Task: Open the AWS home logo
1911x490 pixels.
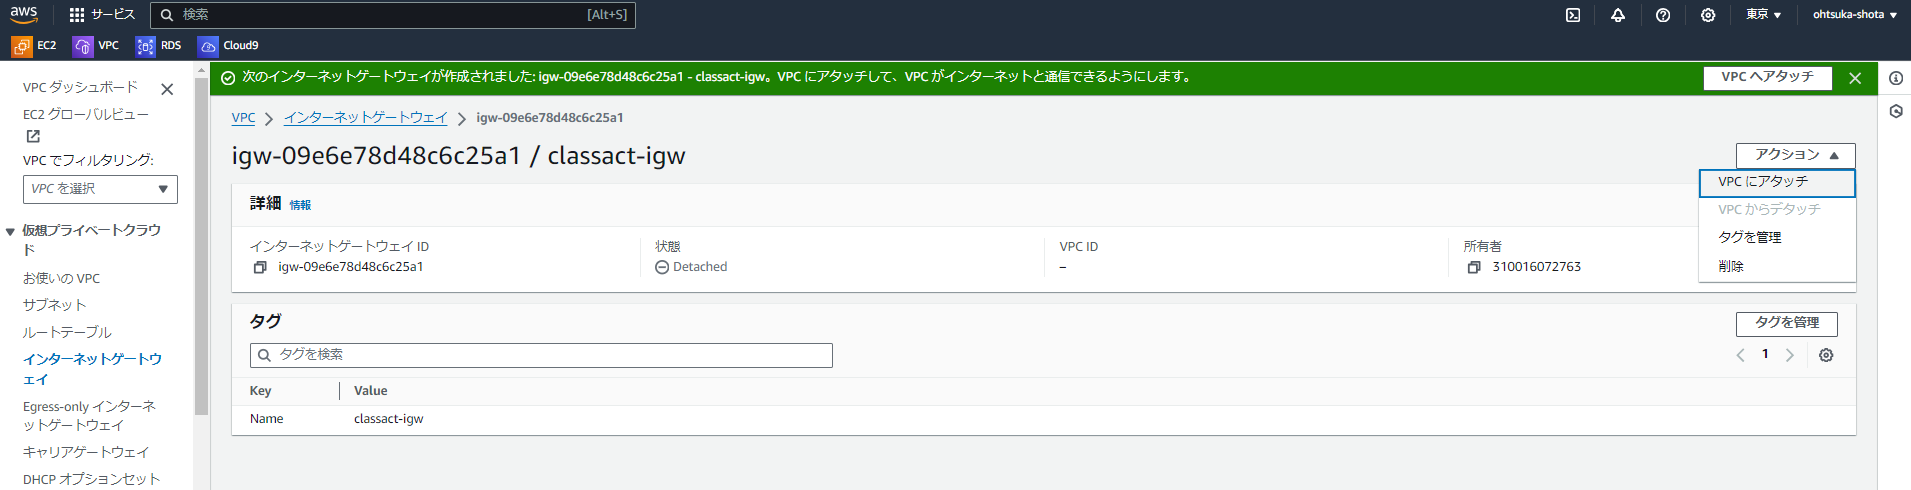Action: (24, 14)
